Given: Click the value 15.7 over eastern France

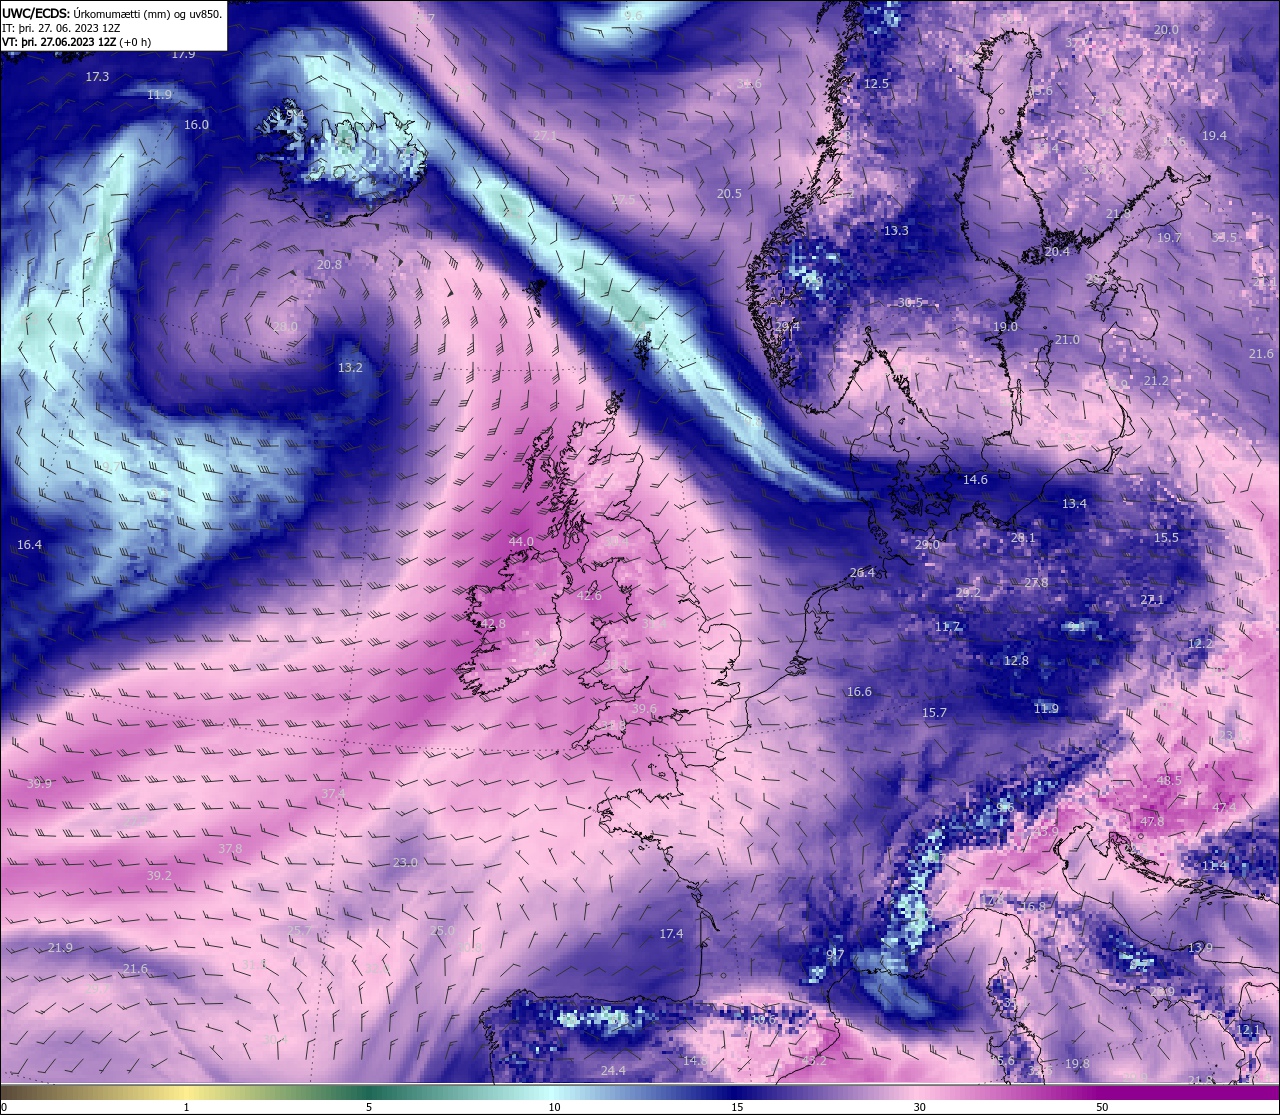Looking at the screenshot, I should coord(934,712).
